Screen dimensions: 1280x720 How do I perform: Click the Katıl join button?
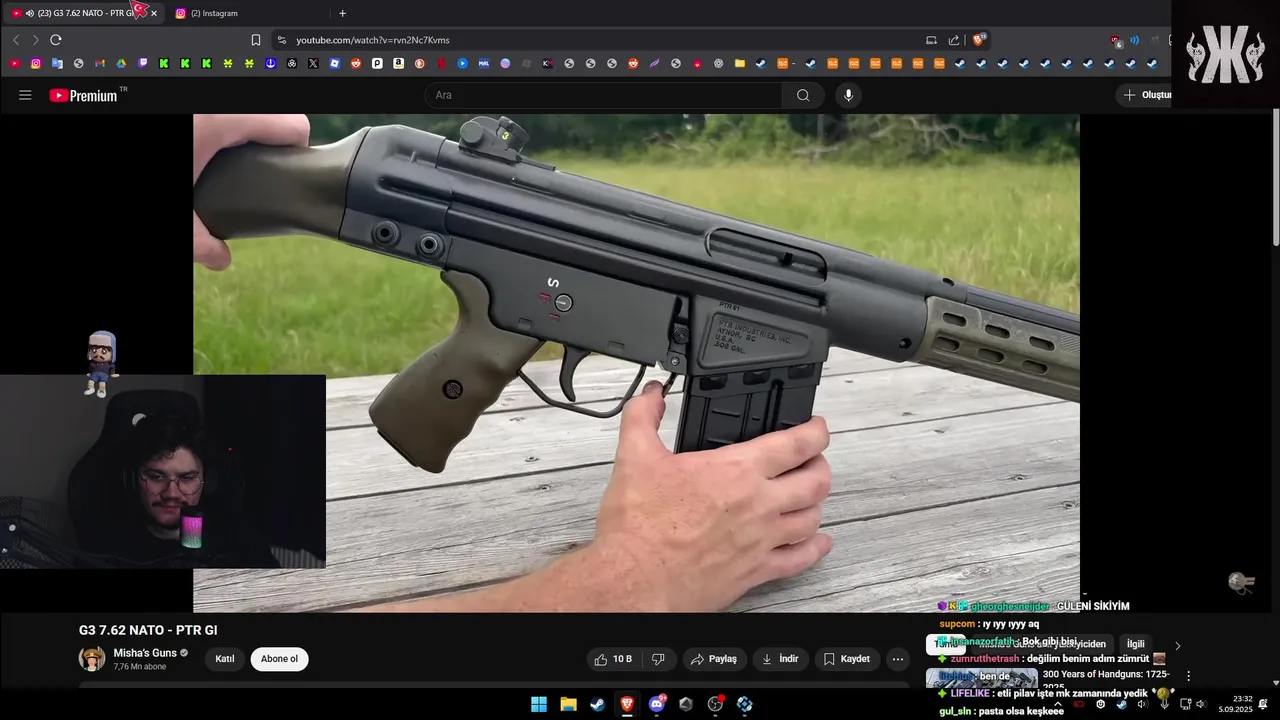coord(225,659)
